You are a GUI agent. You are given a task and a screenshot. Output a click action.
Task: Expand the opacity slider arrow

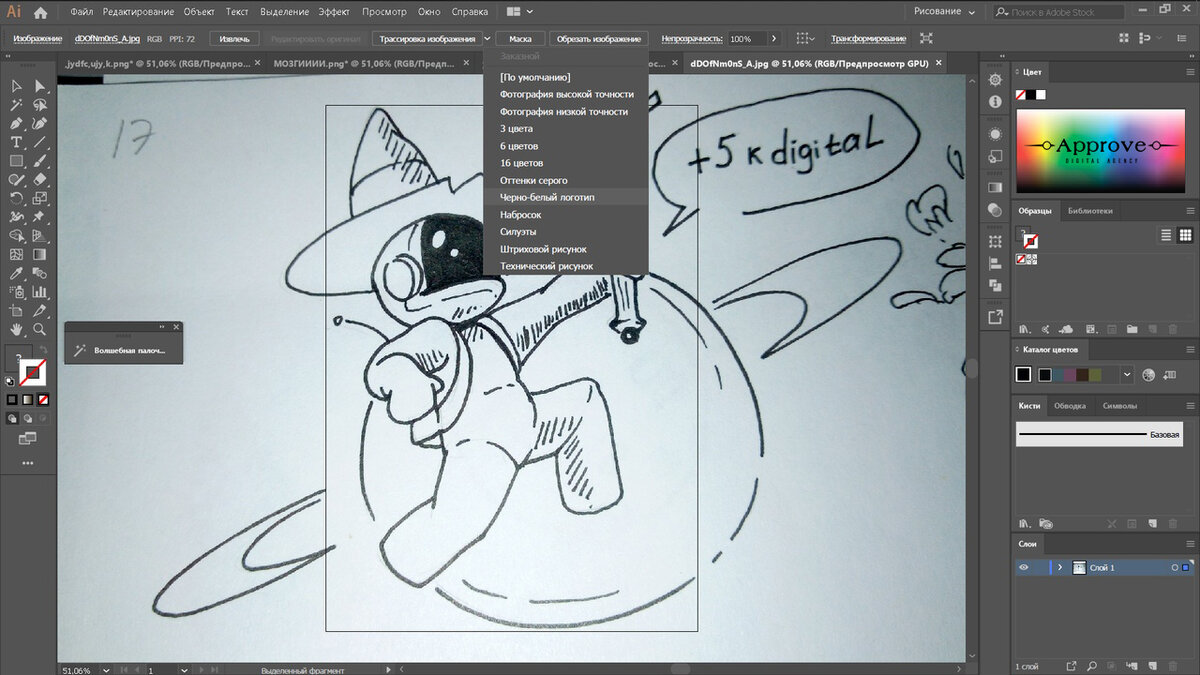[x=772, y=38]
